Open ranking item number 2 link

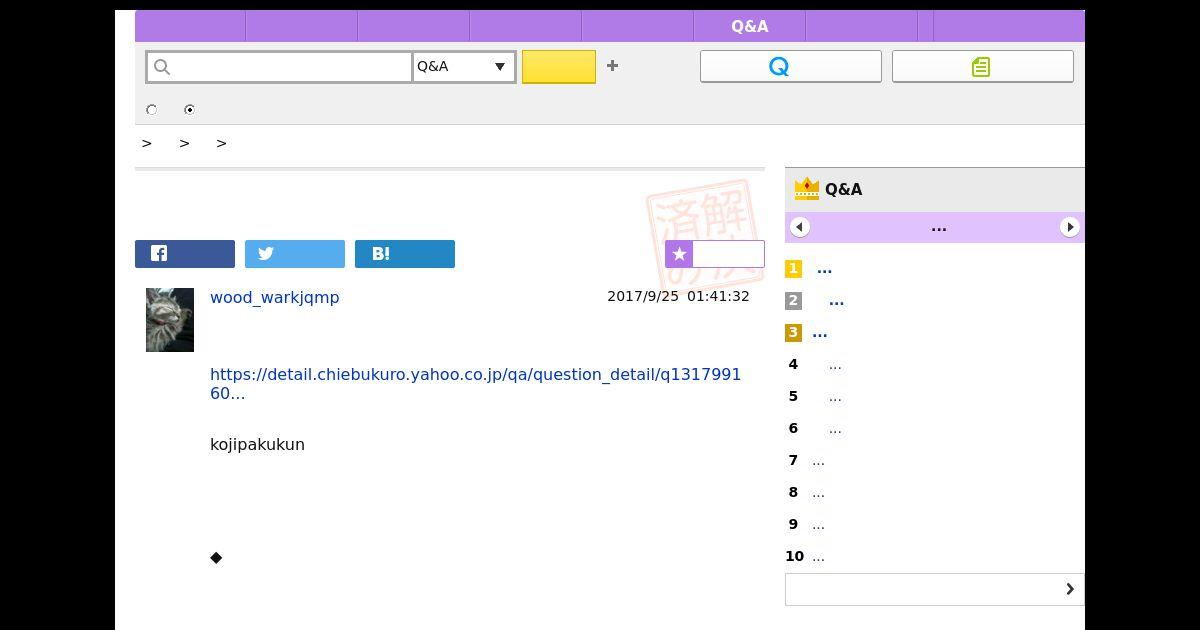coord(837,301)
